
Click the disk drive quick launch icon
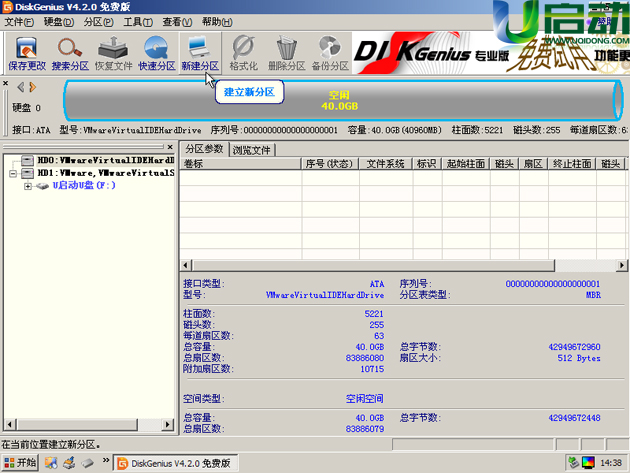87,463
